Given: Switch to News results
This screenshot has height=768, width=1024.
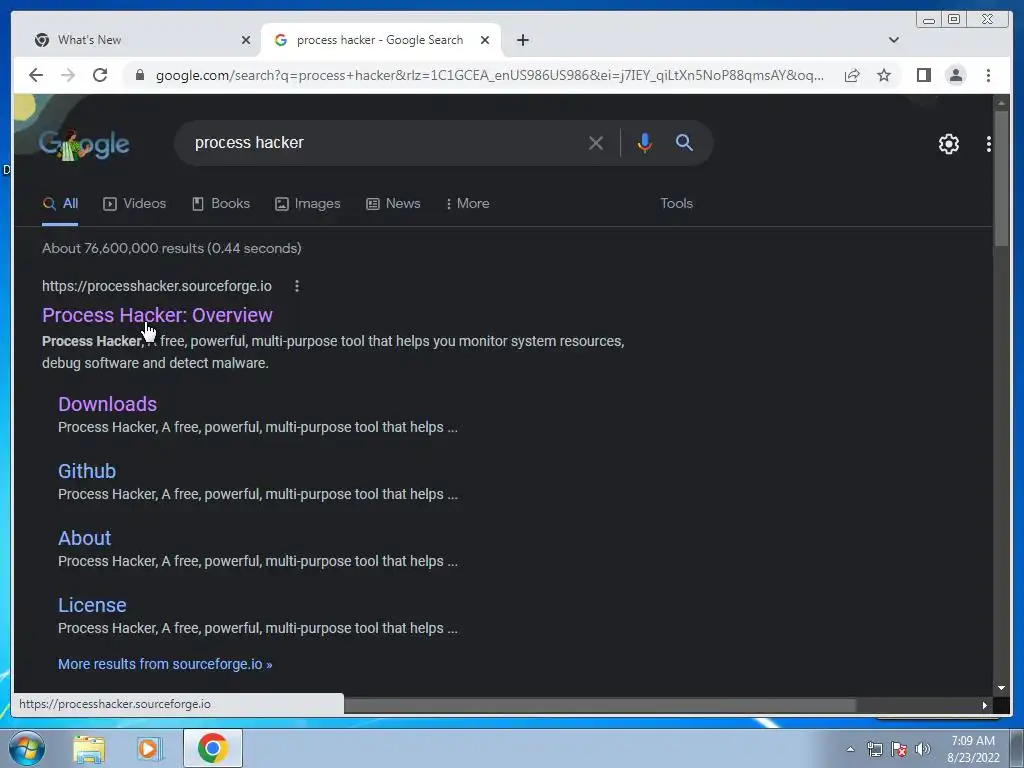Looking at the screenshot, I should pos(393,204).
